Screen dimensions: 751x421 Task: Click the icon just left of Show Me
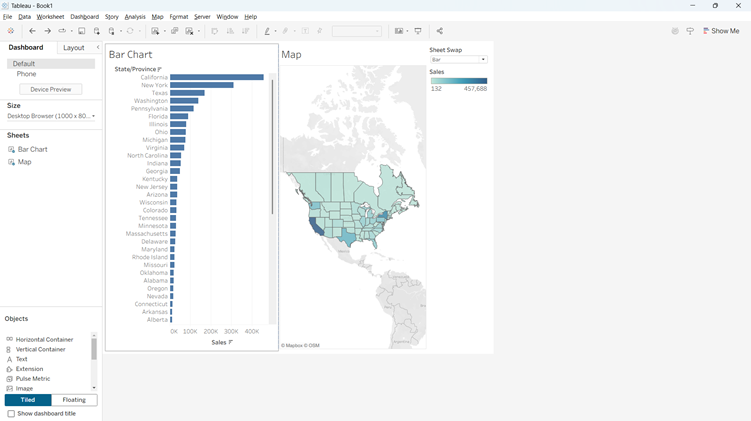690,31
